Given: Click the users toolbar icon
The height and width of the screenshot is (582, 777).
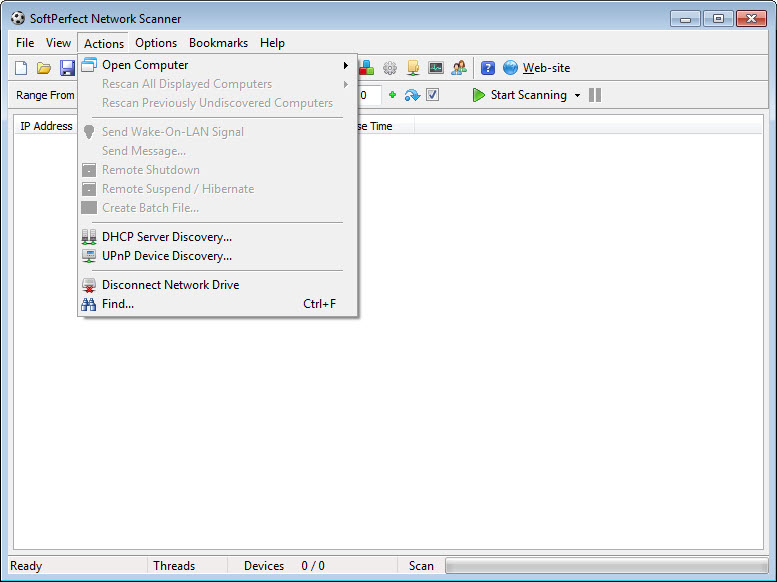Looking at the screenshot, I should point(459,68).
